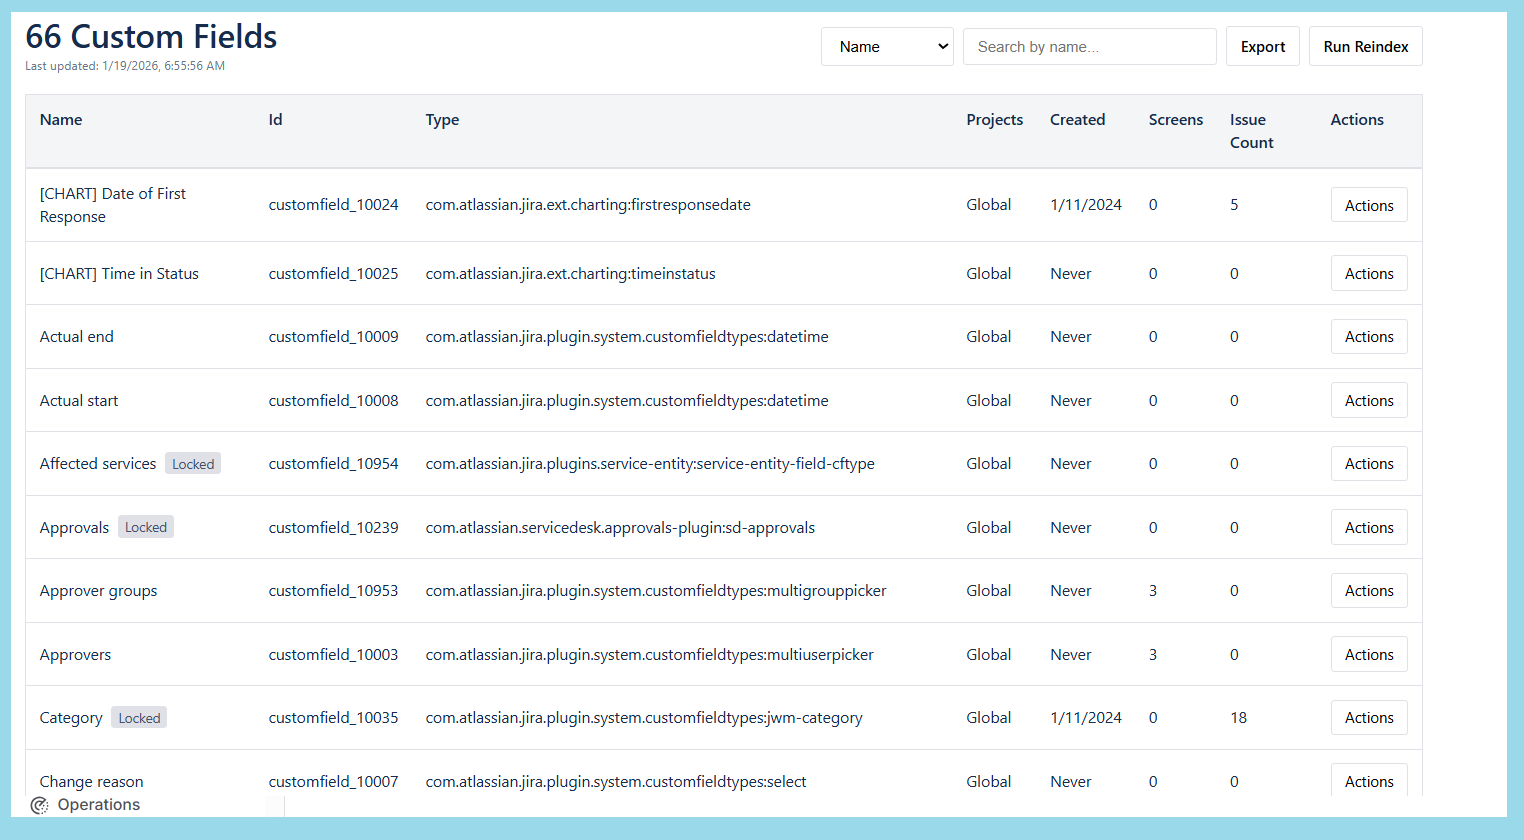
Task: Open the Name sort criteria dropdown
Action: (886, 46)
